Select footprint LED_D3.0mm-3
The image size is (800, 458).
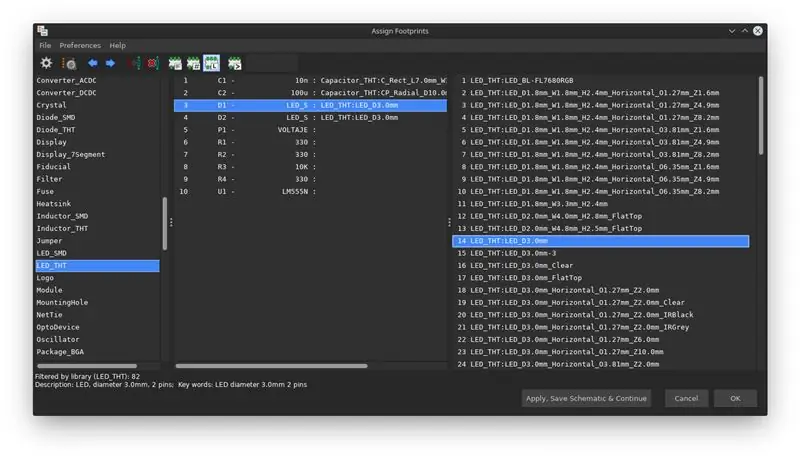[x=601, y=253]
